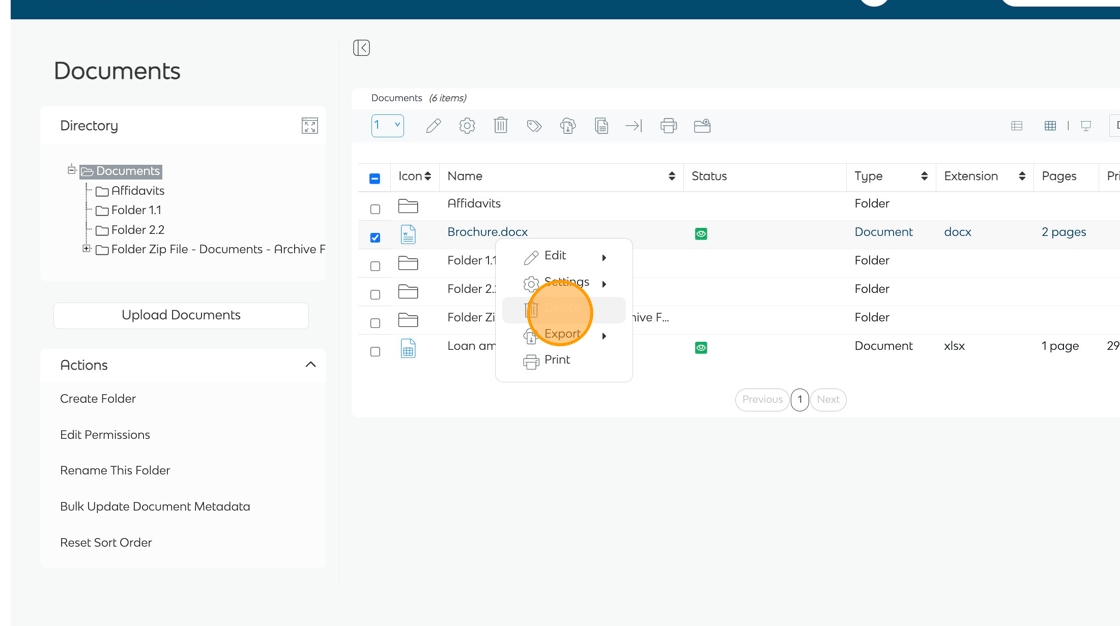Select Folder 2.2 in directory tree

click(138, 230)
